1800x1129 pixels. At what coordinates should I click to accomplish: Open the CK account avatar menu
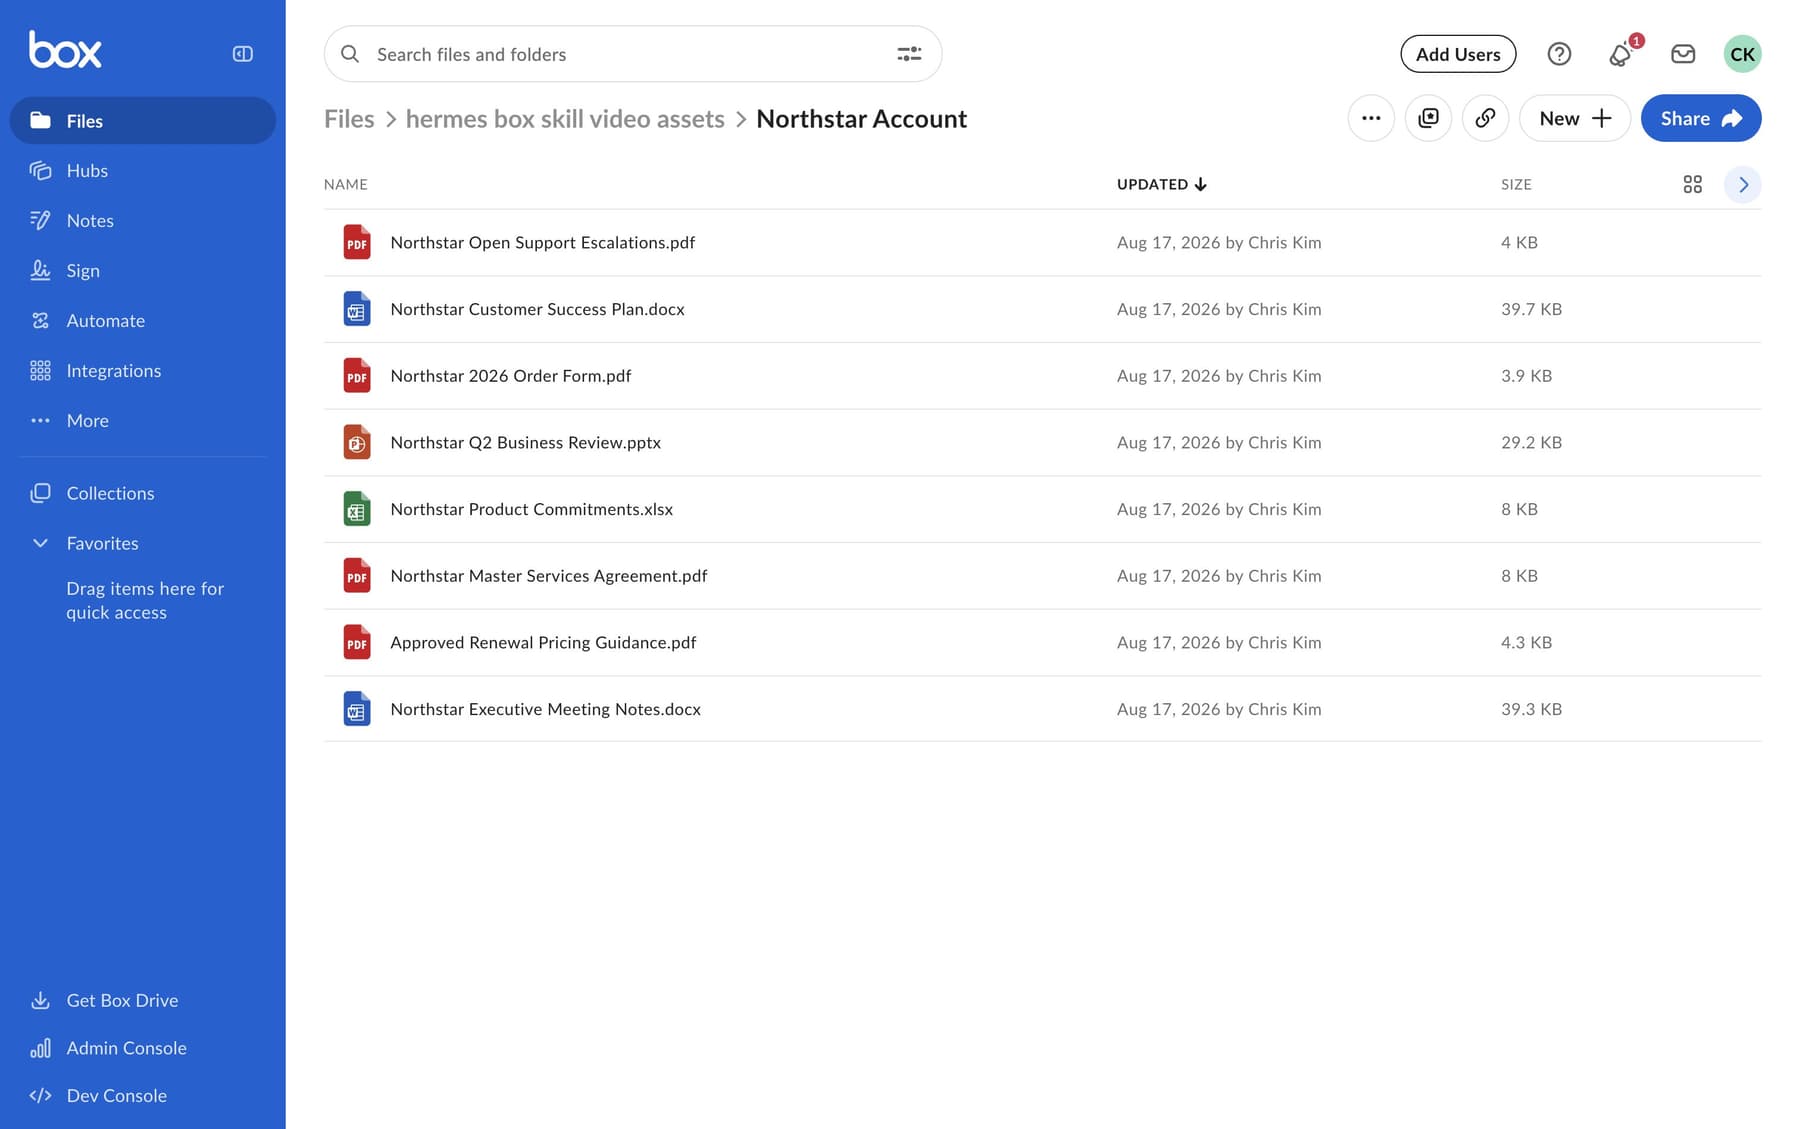click(x=1742, y=54)
